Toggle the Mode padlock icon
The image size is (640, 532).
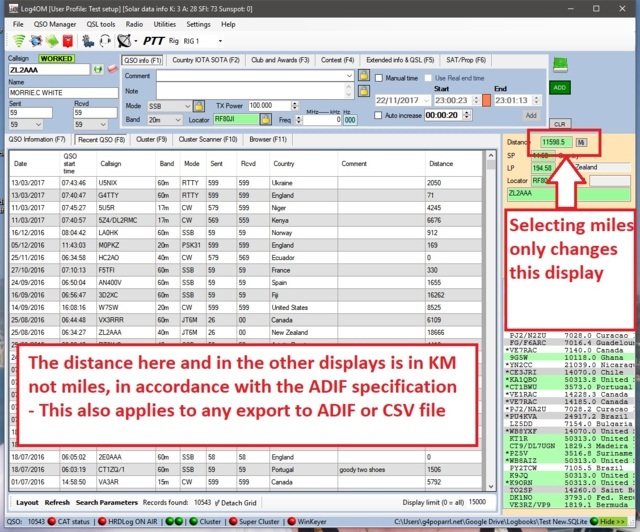click(198, 106)
